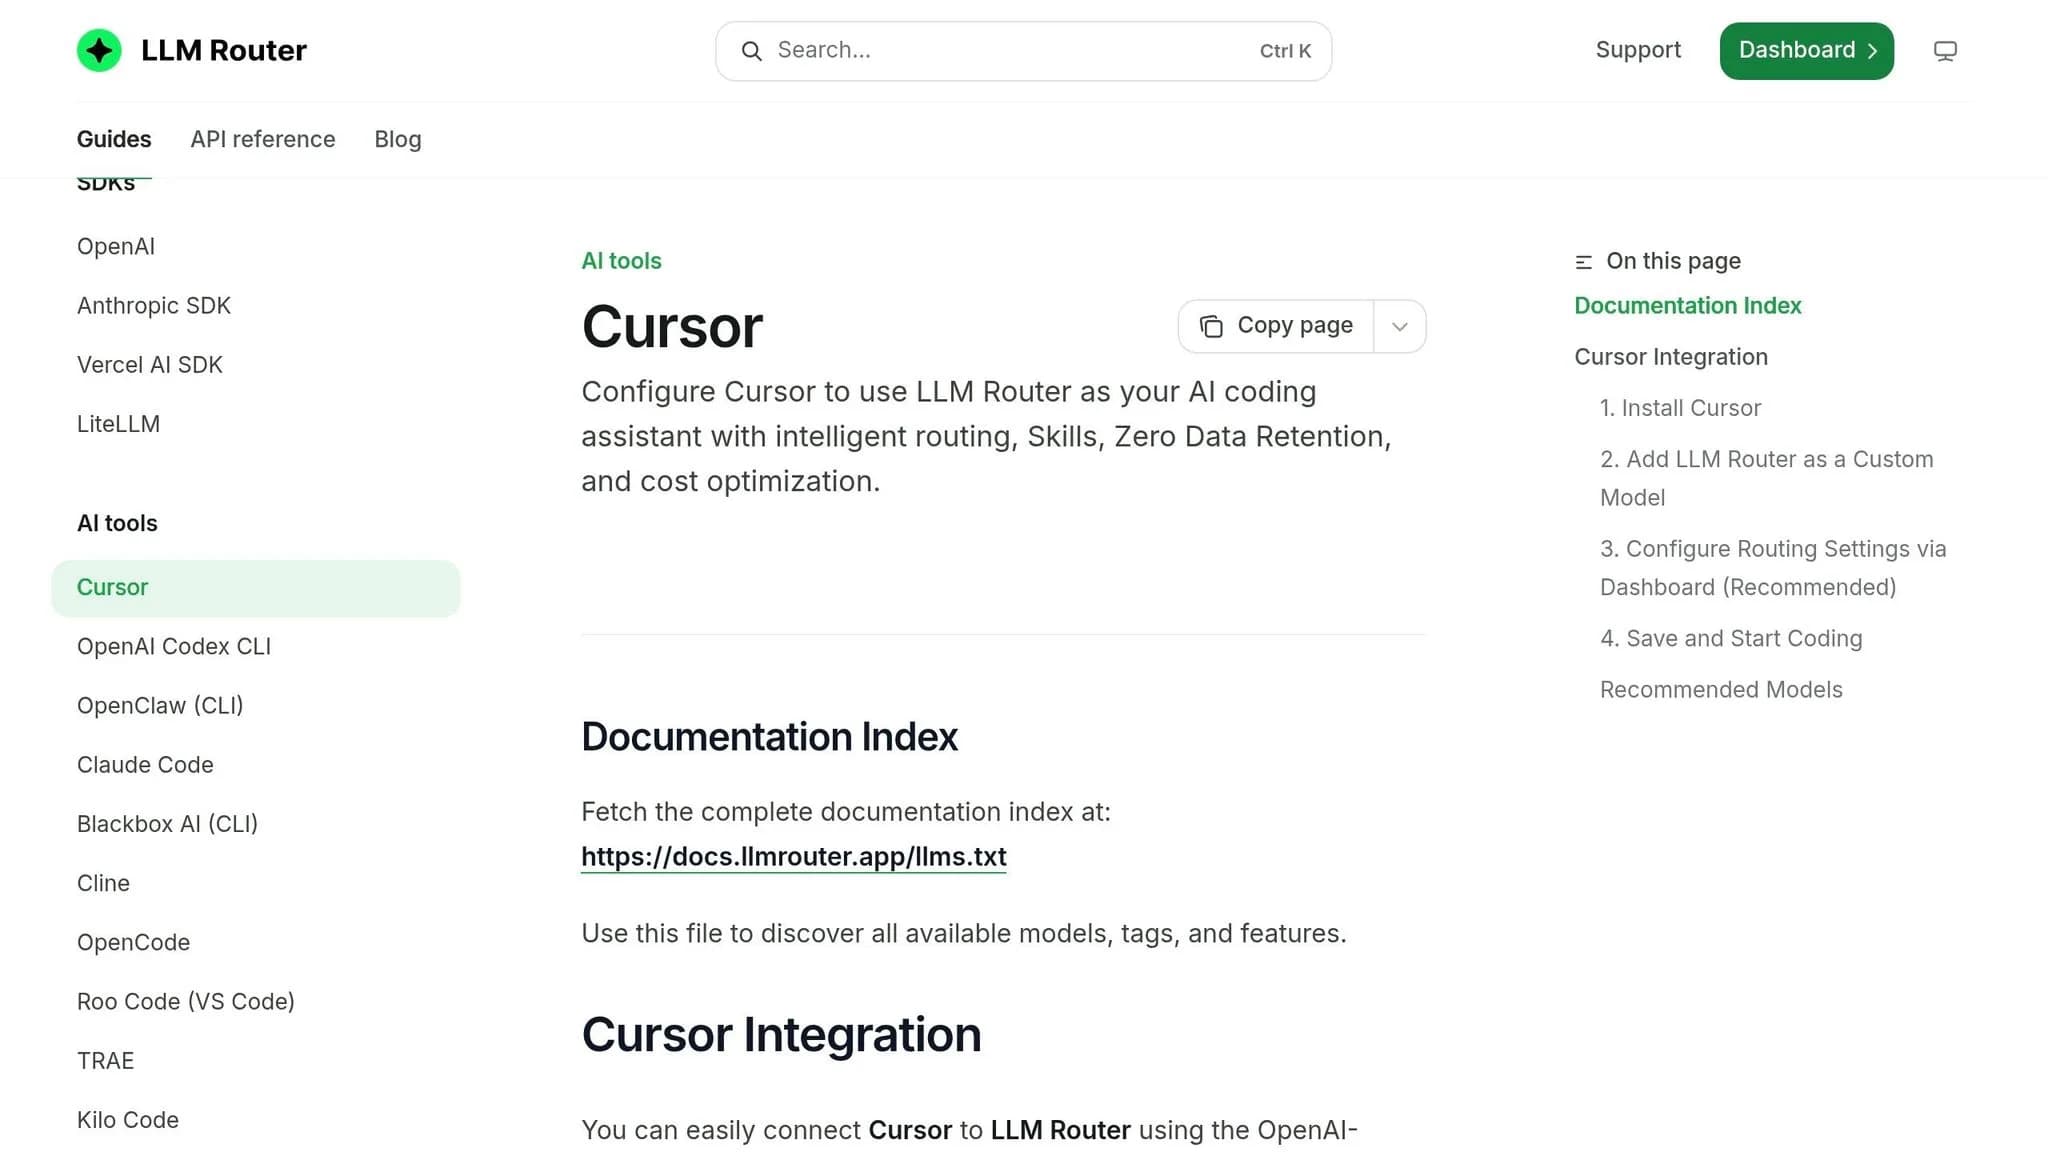Click the Copy page button
This screenshot has height=1152, width=2048.
(x=1276, y=326)
